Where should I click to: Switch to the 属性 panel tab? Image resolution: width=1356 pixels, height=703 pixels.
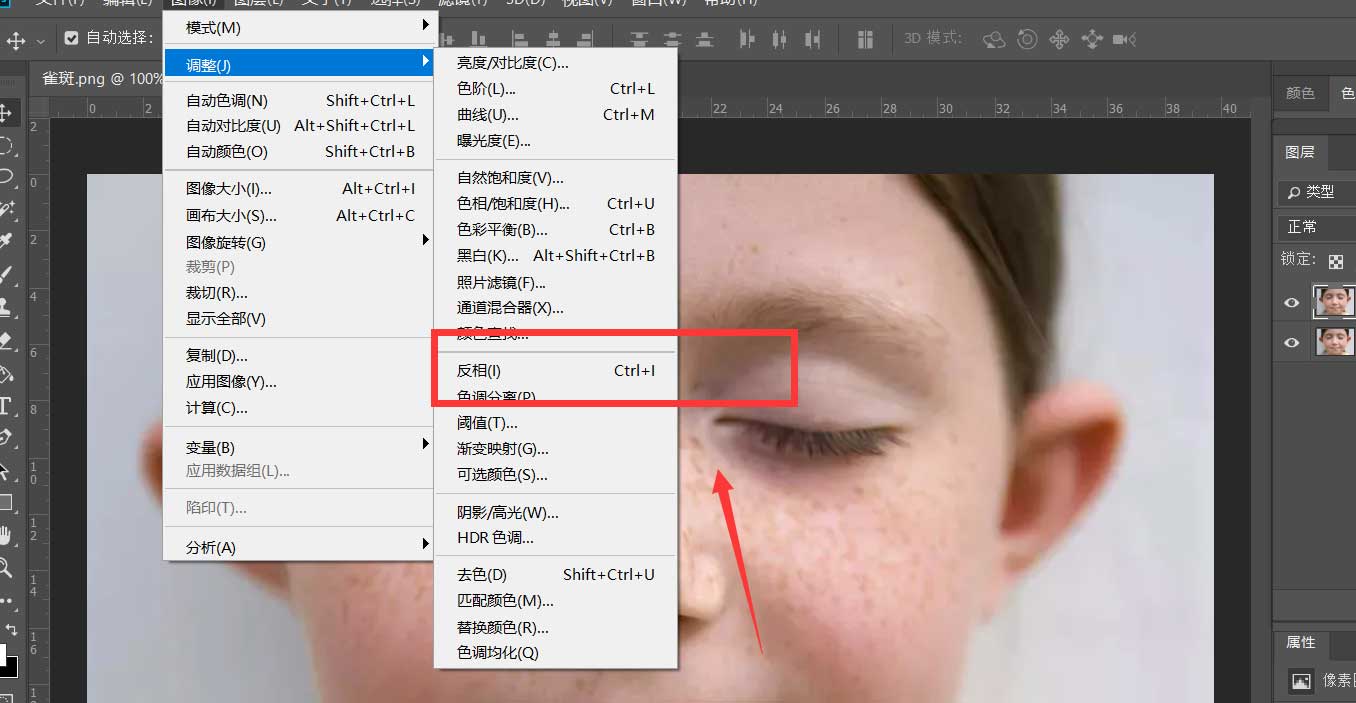1300,642
